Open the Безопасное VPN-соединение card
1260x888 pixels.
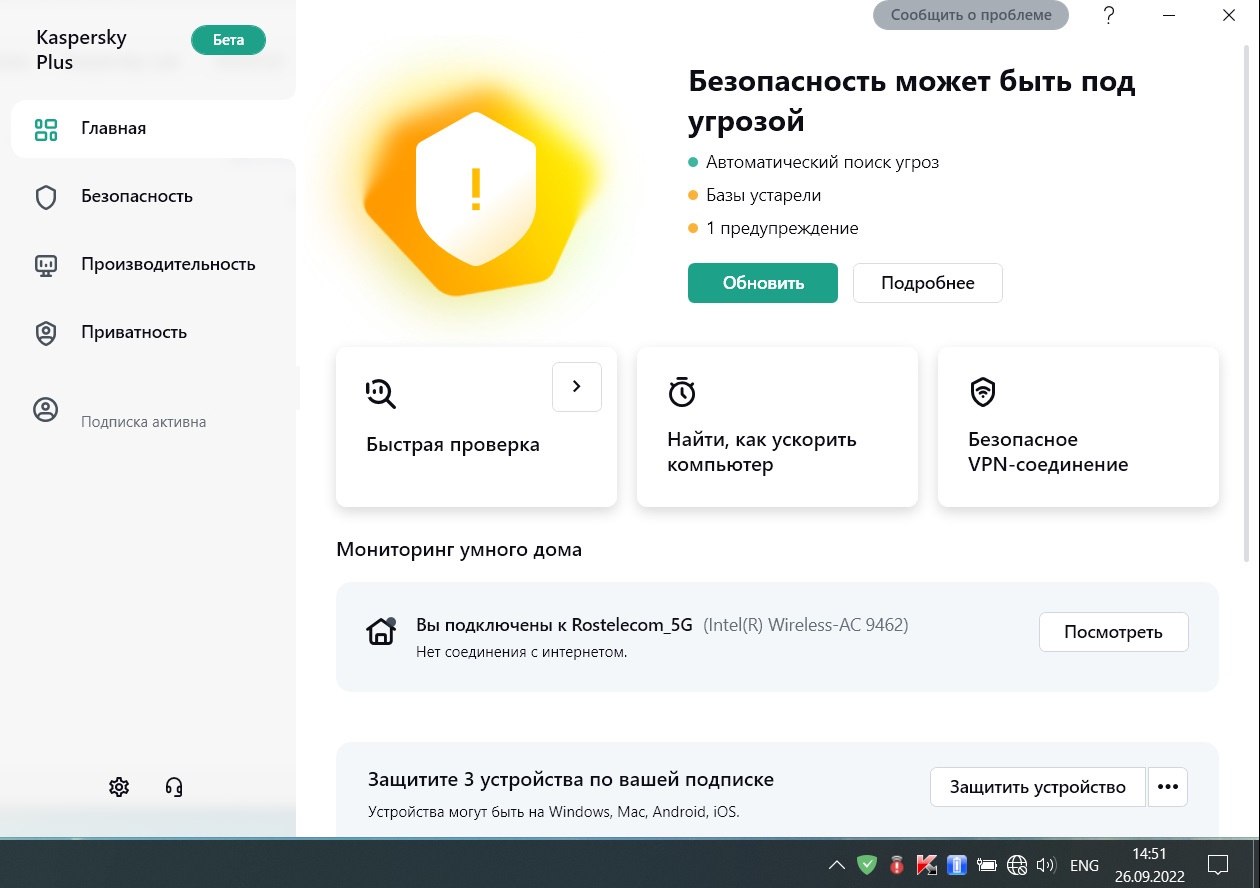pos(1078,427)
